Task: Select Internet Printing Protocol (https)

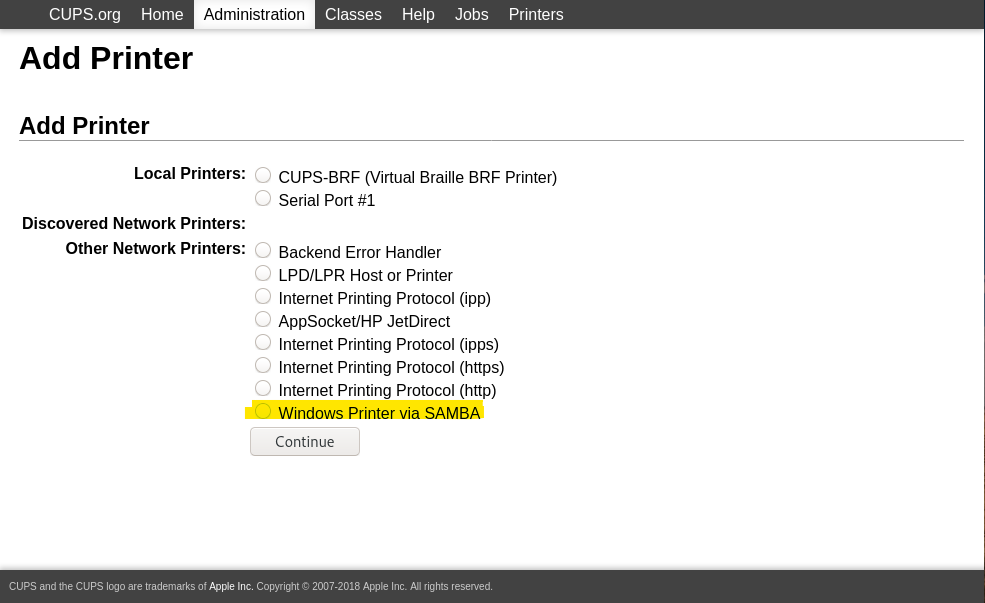Action: [x=263, y=365]
